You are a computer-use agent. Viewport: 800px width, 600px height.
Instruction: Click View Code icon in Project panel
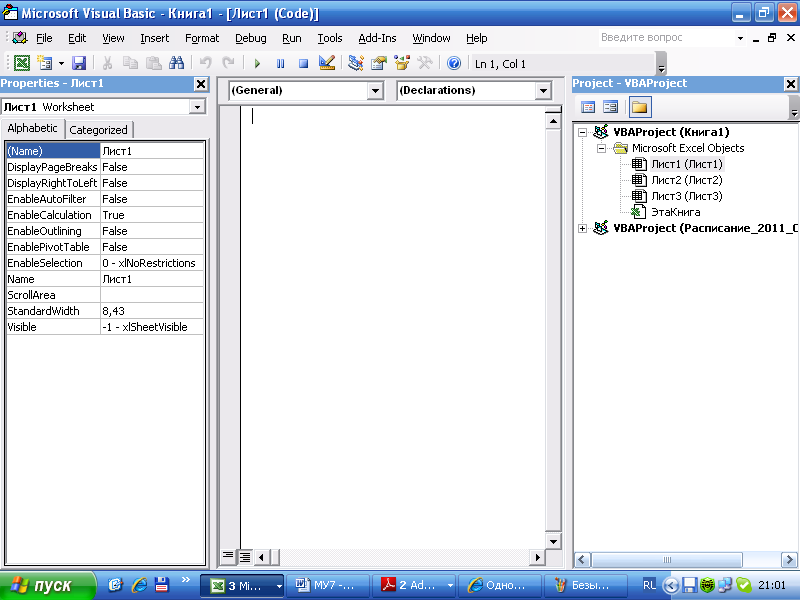588,107
